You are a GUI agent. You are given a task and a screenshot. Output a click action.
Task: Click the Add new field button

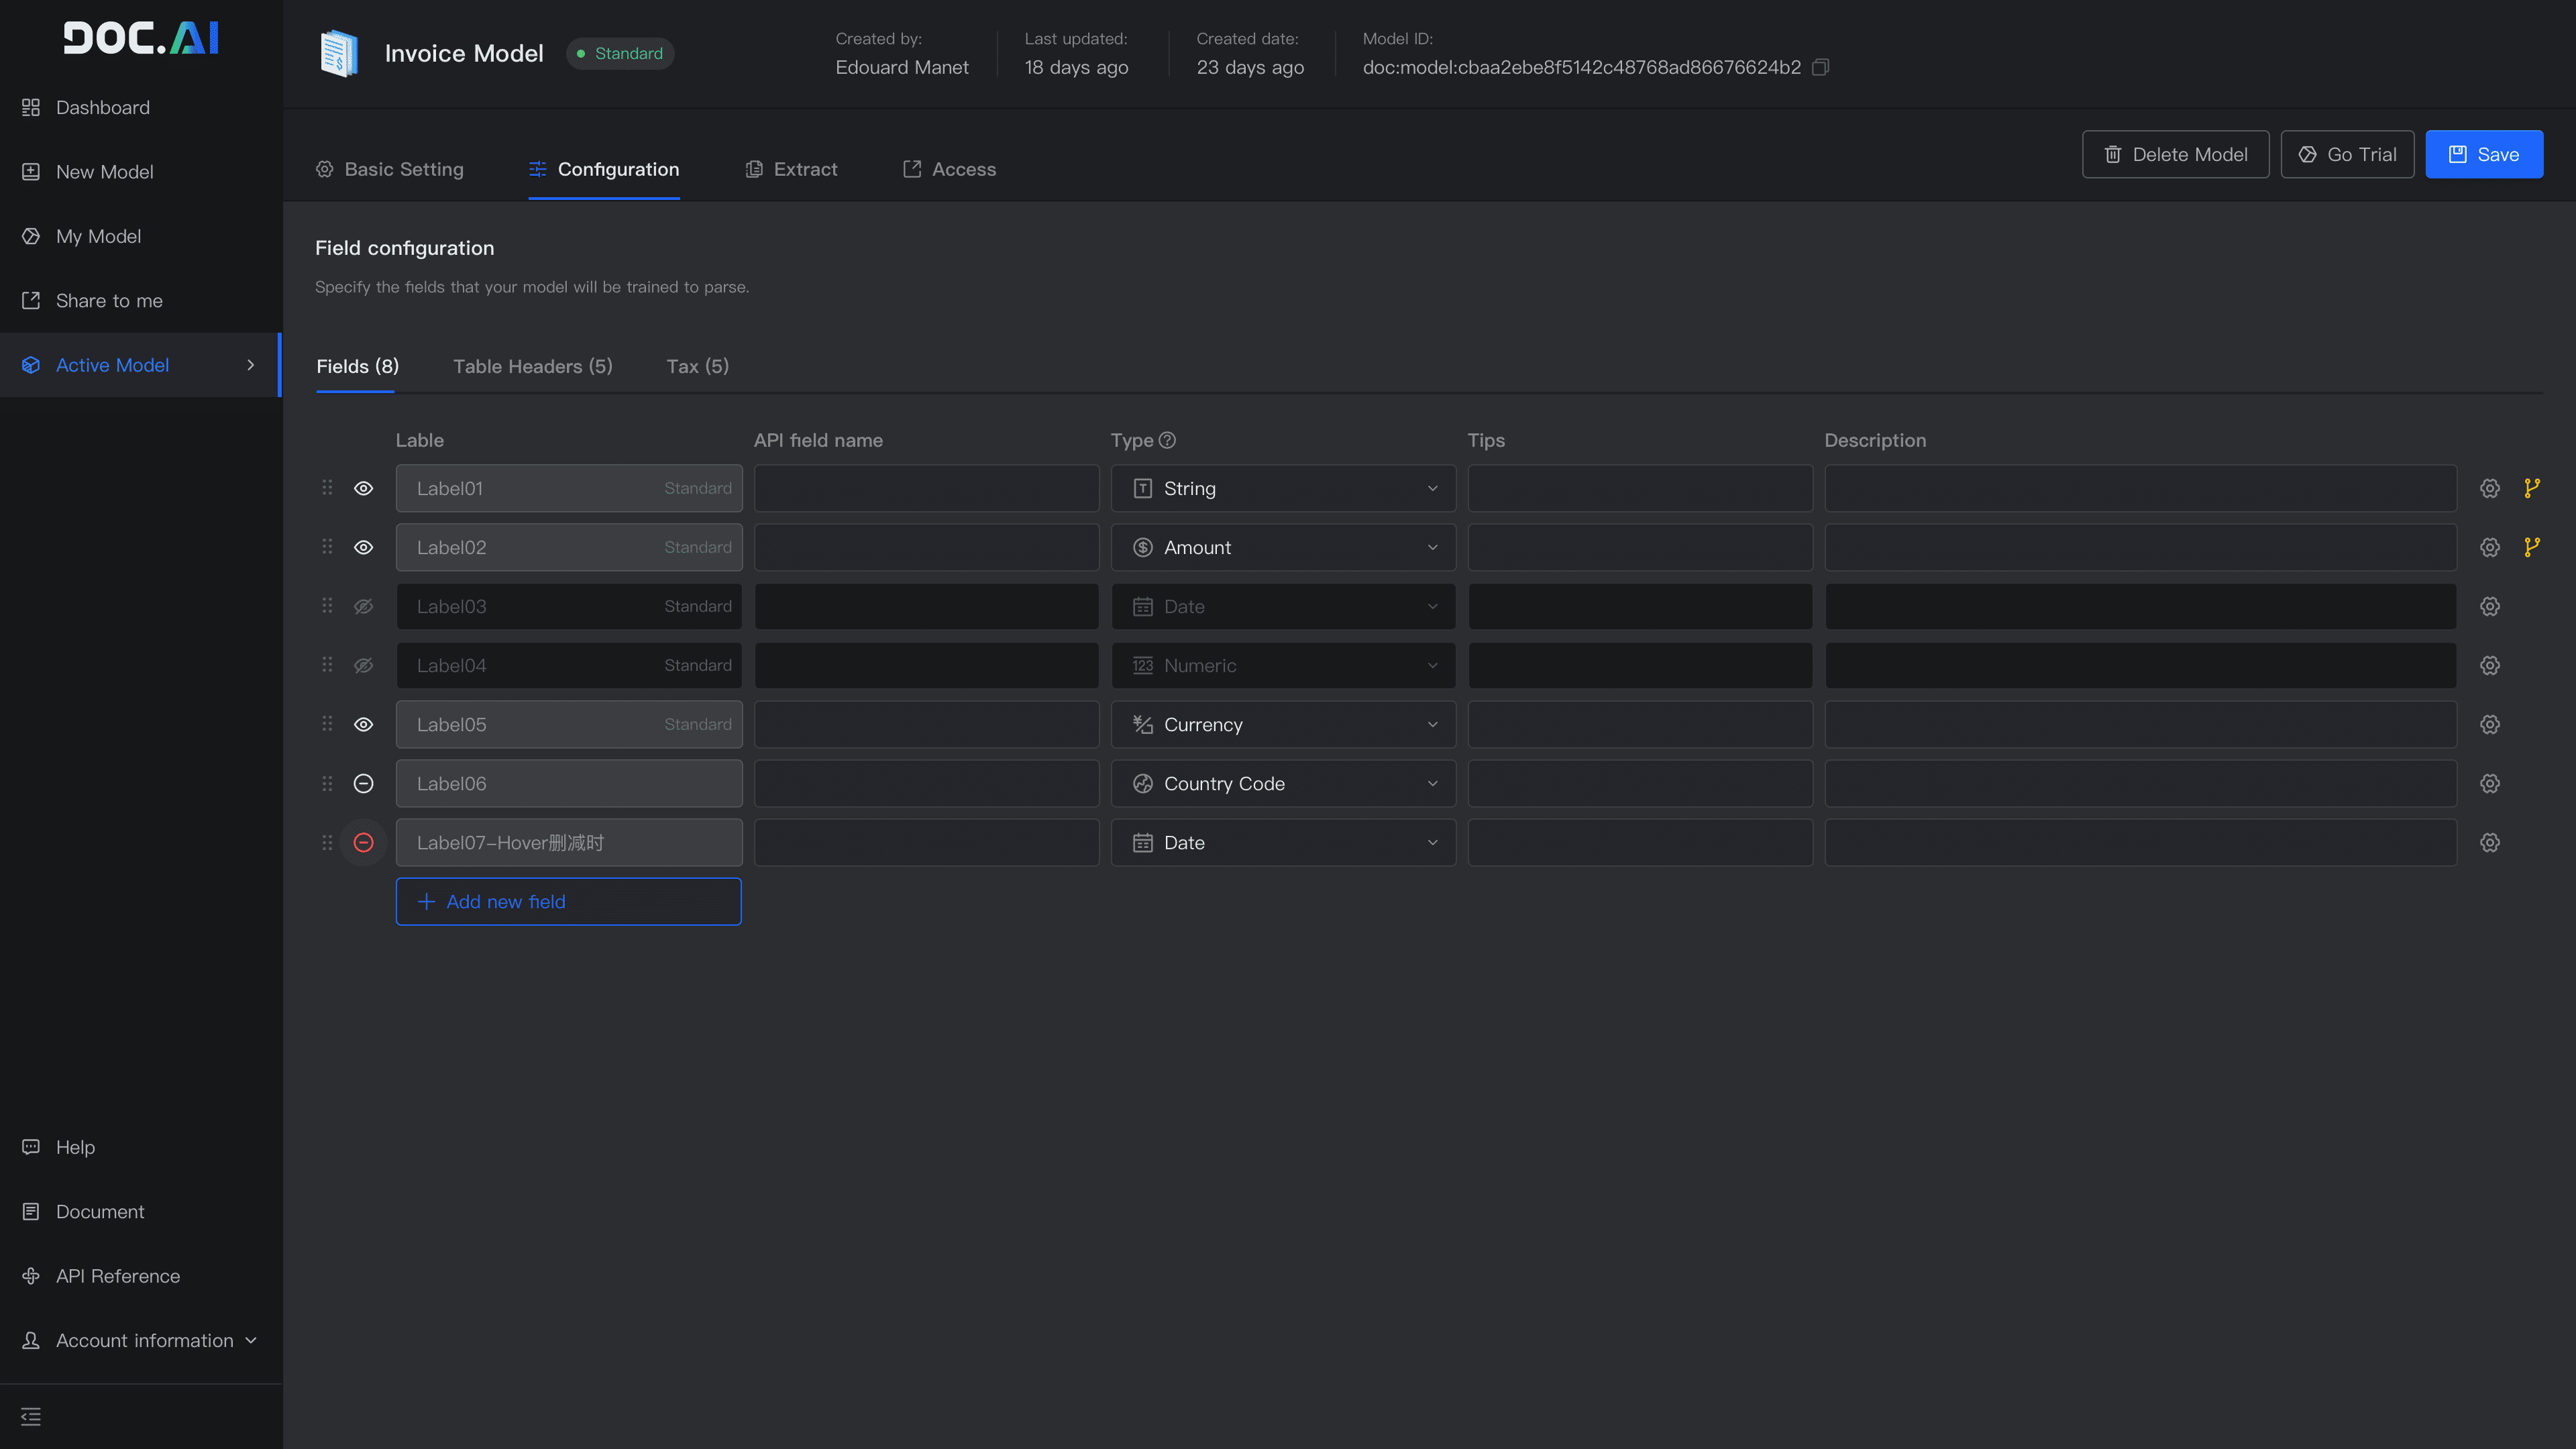568,901
